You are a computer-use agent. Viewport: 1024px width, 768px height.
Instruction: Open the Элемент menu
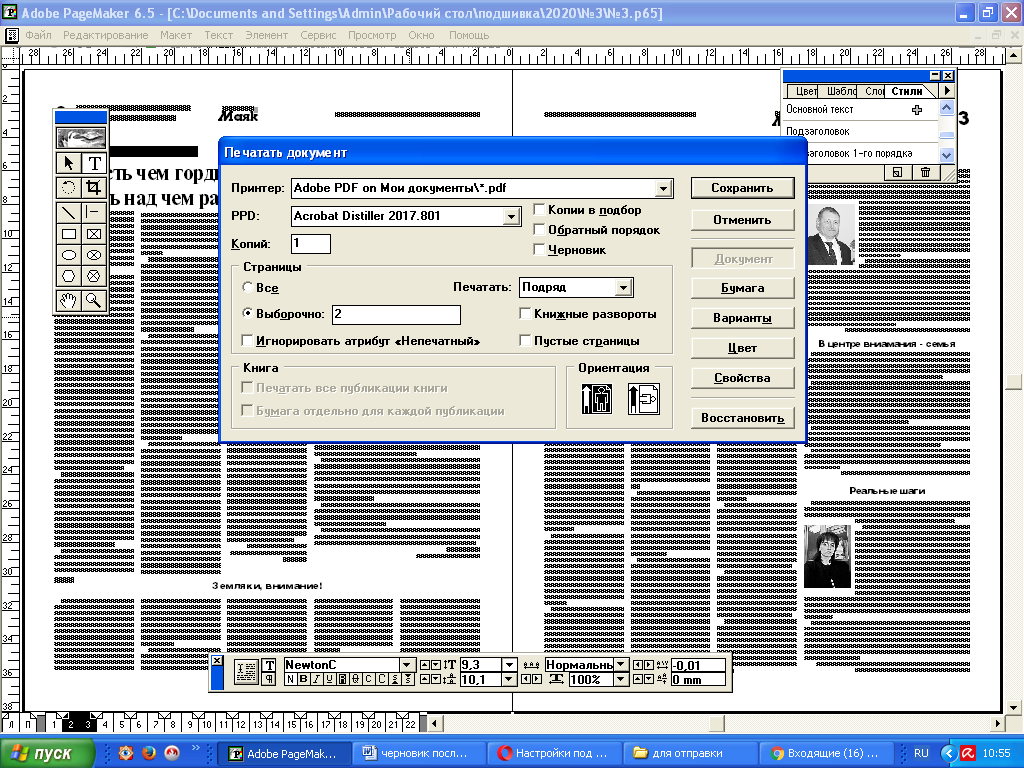click(266, 35)
